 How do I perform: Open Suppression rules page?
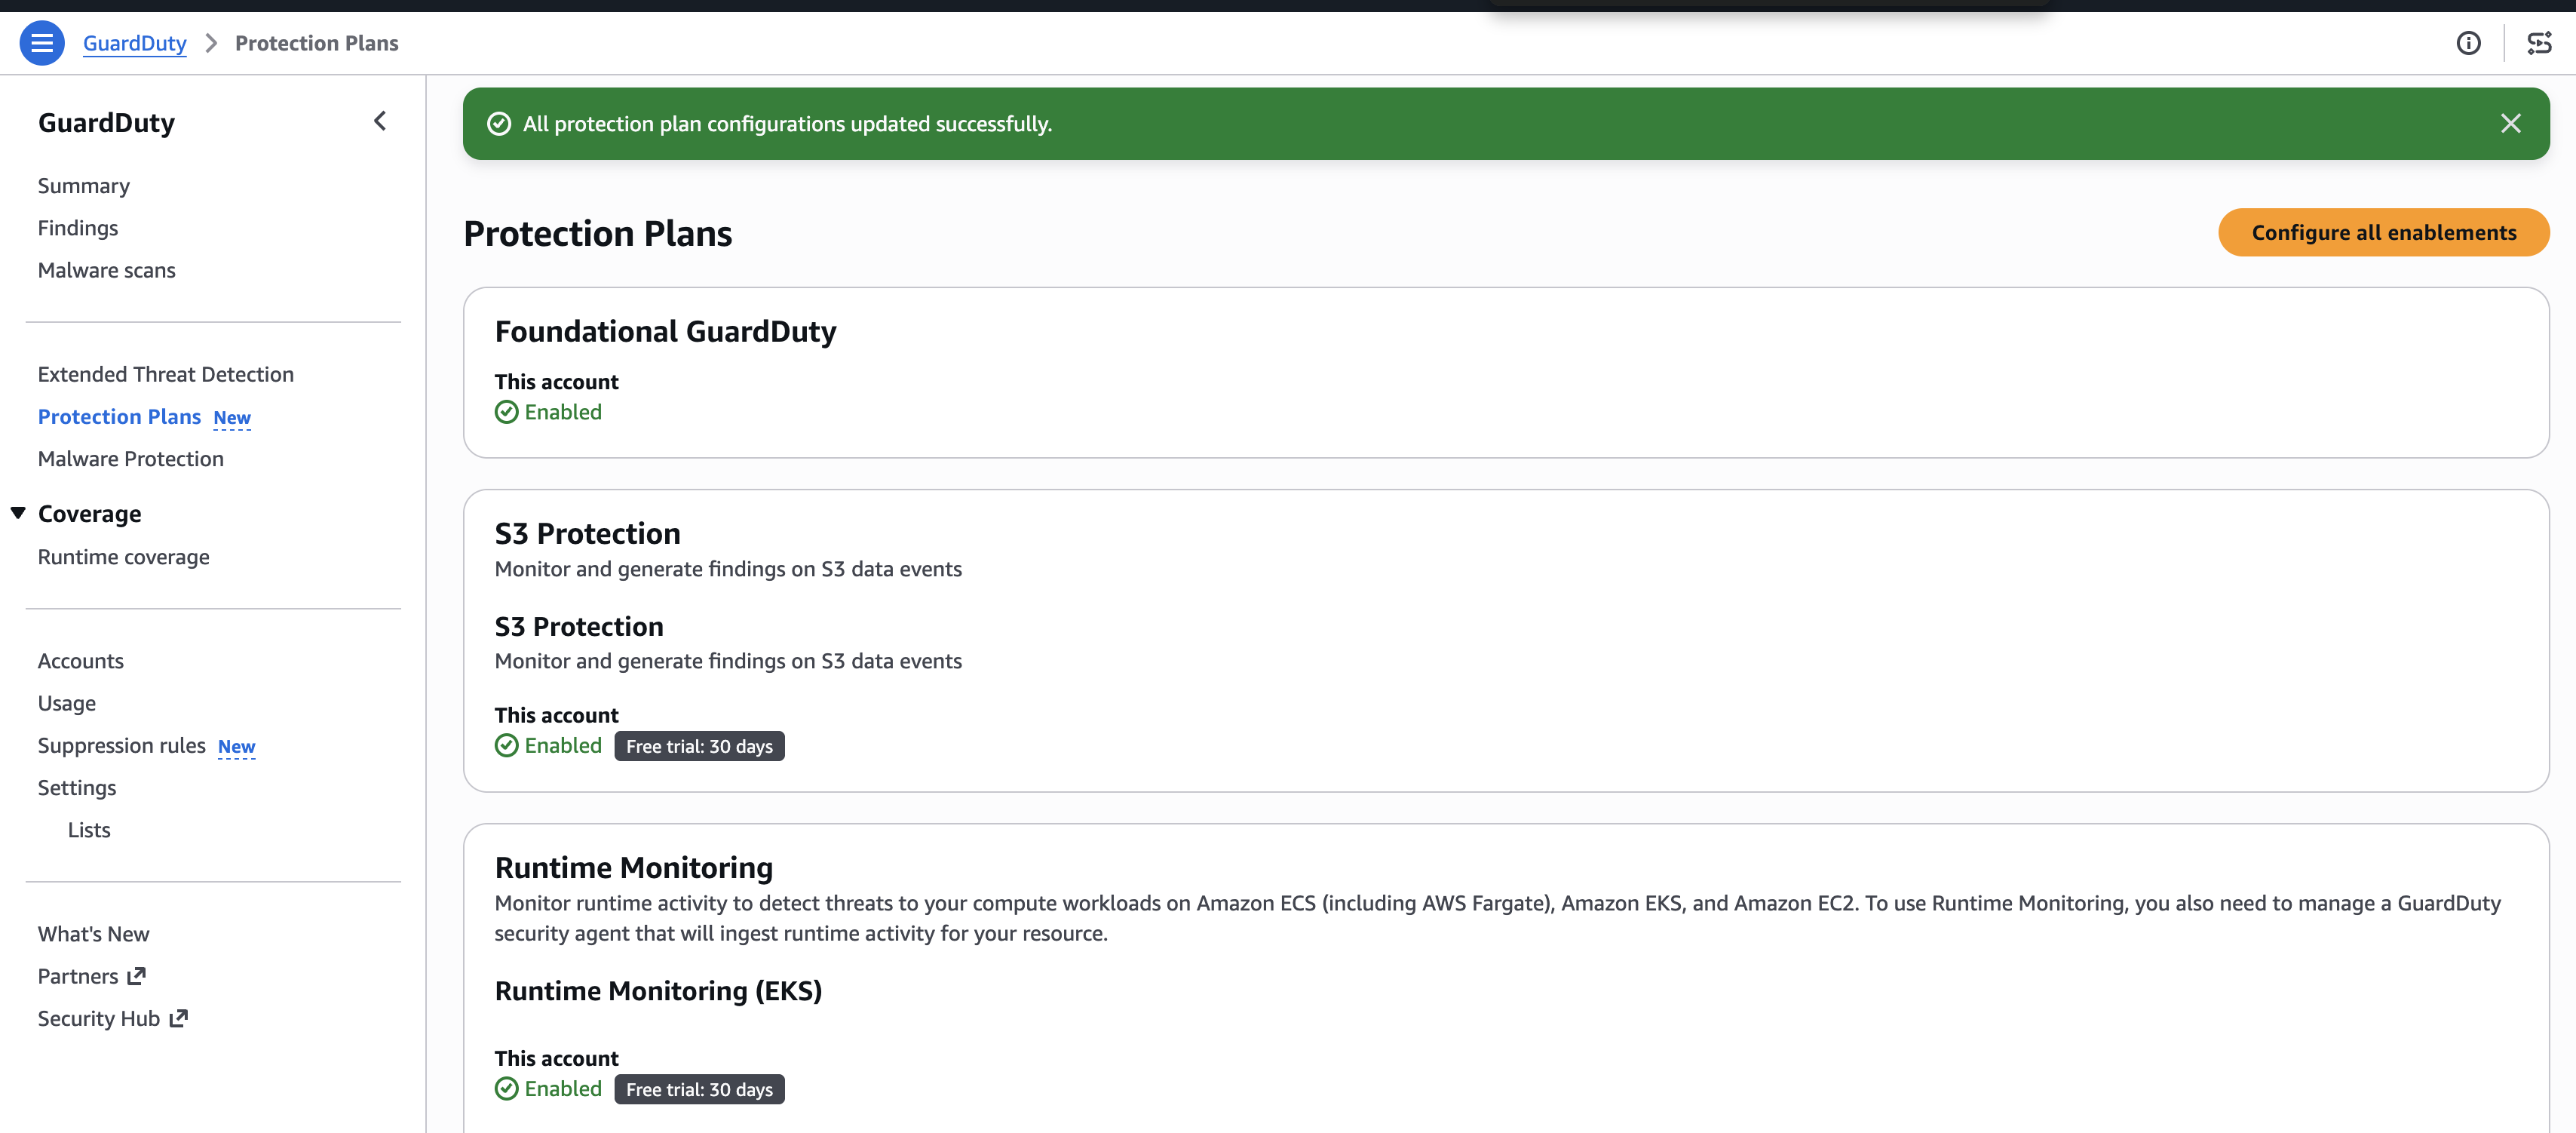121,745
